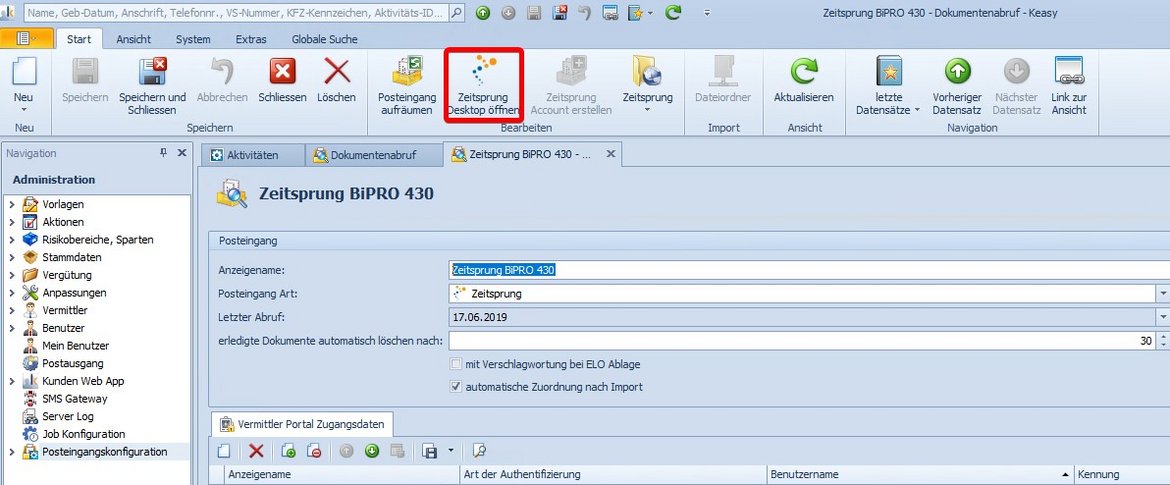This screenshot has height=485, width=1170.
Task: Click red delete X in Zugangsdaten toolbar
Action: pos(256,450)
